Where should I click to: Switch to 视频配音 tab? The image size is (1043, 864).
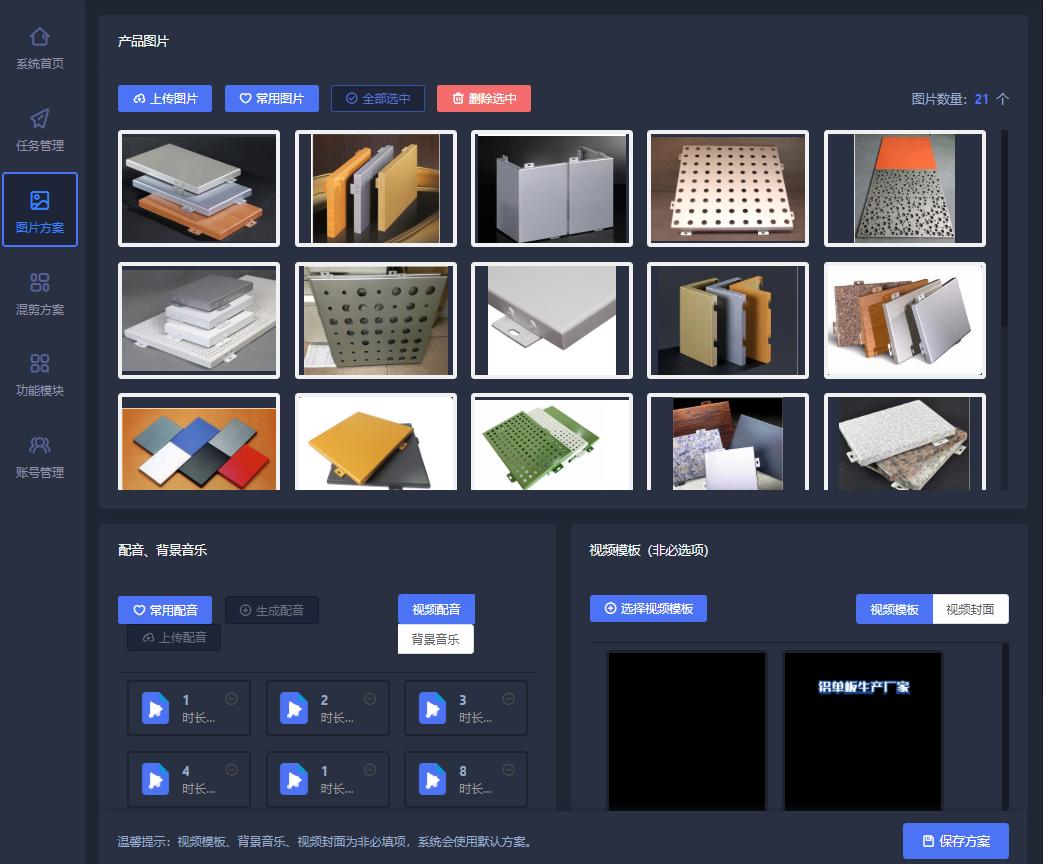436,609
